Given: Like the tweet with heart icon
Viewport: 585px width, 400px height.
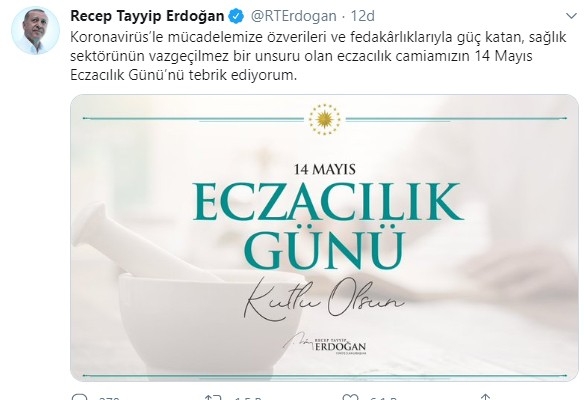Looking at the screenshot, I should click(x=351, y=397).
